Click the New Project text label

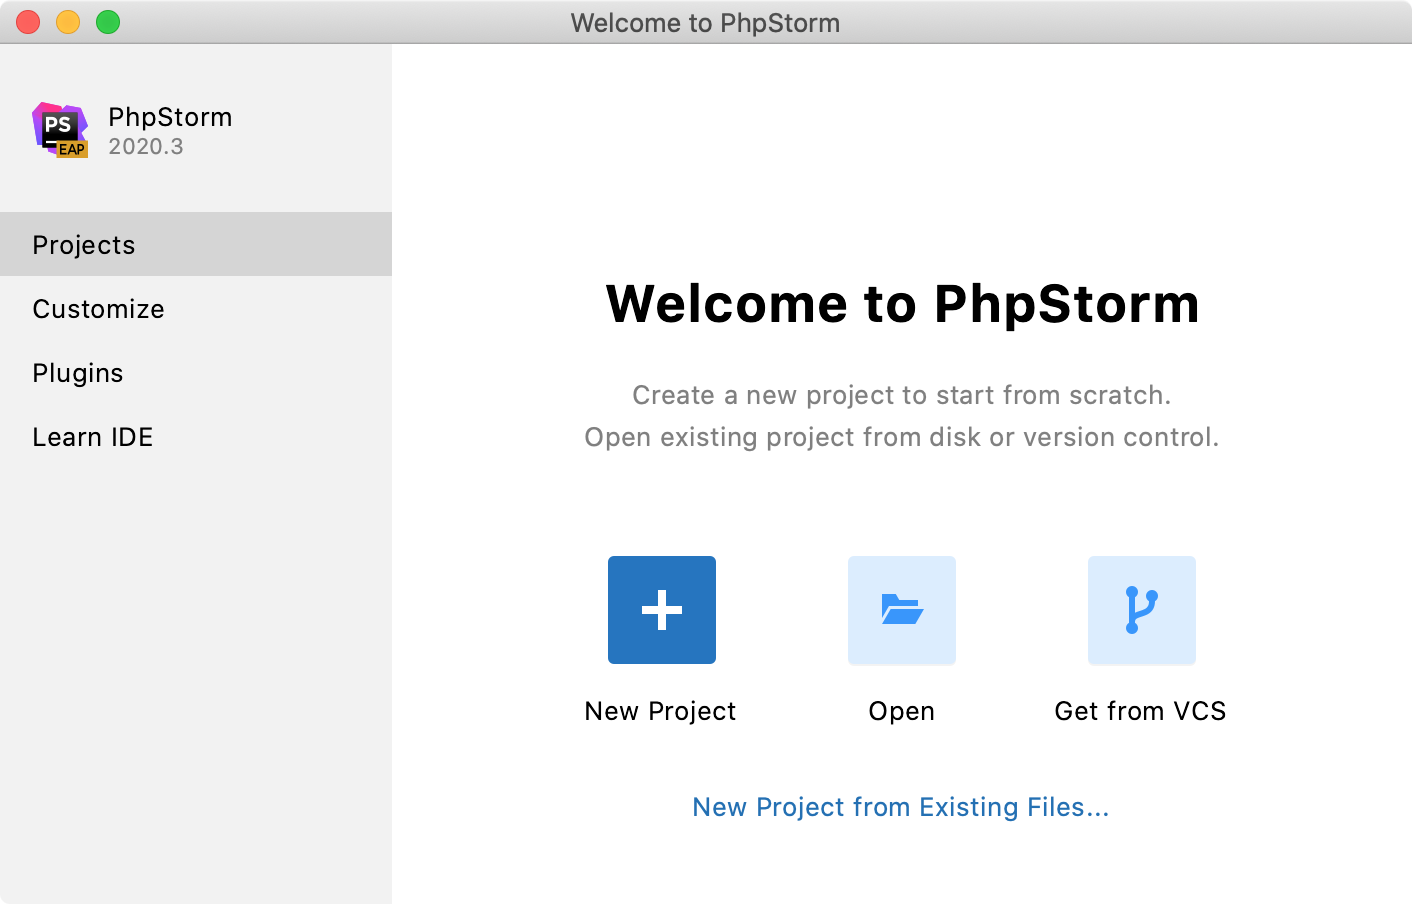pos(660,711)
